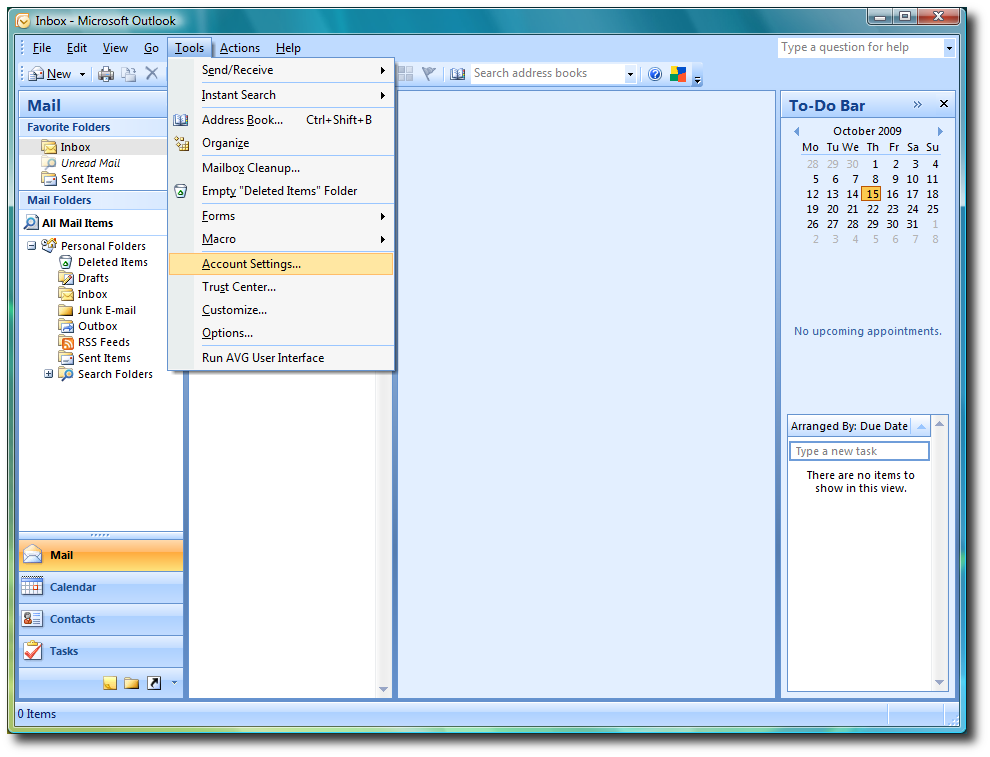Open Send/Receive submenu
The height and width of the screenshot is (757, 990).
282,70
